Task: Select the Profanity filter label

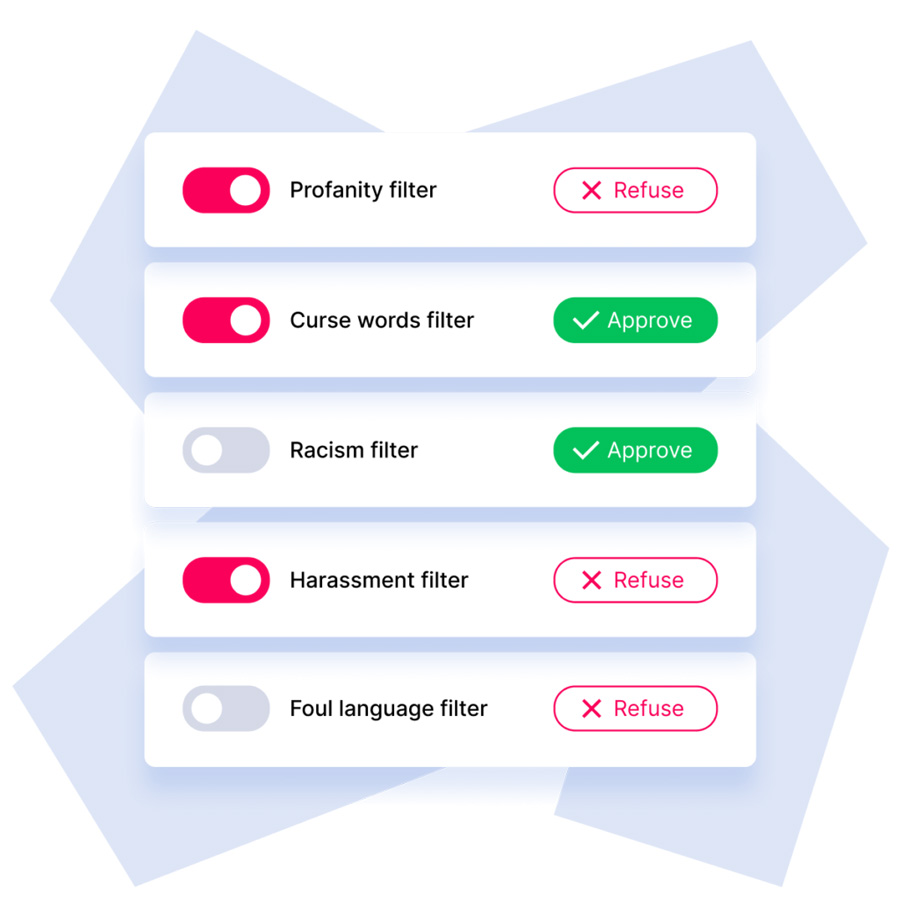Action: point(363,190)
